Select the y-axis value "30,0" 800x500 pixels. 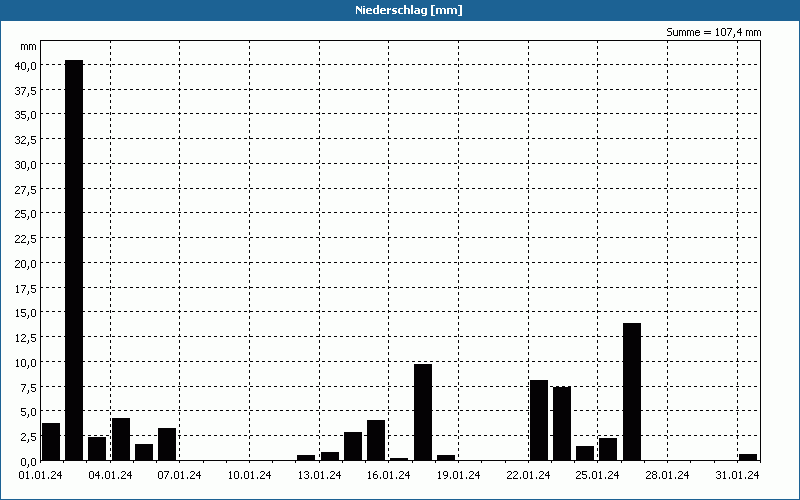(x=26, y=164)
